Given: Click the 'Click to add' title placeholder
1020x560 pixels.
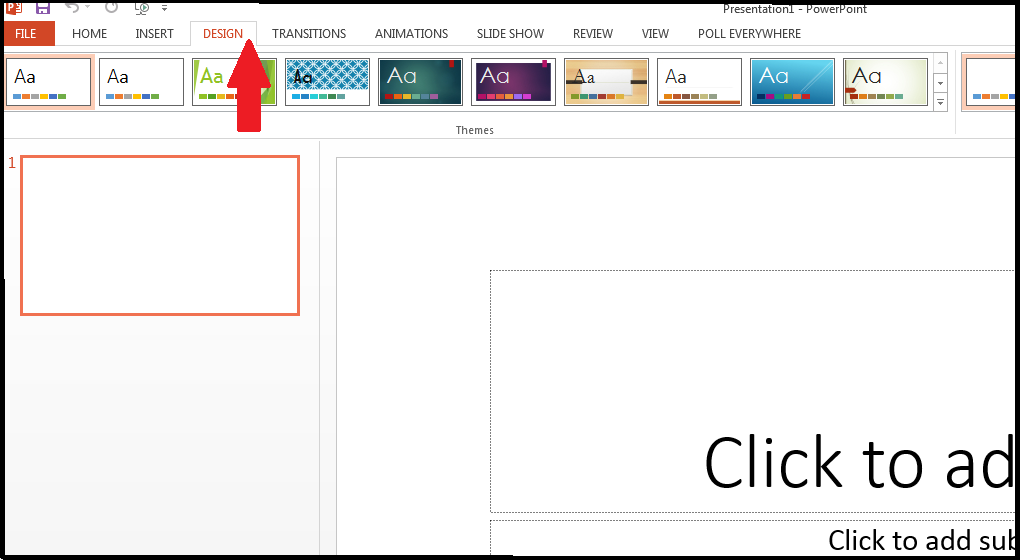Looking at the screenshot, I should pos(753,392).
